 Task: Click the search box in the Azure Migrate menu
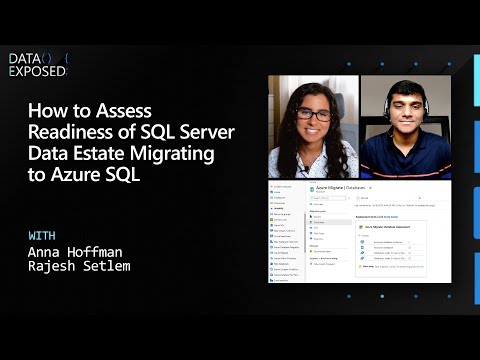click(x=328, y=198)
